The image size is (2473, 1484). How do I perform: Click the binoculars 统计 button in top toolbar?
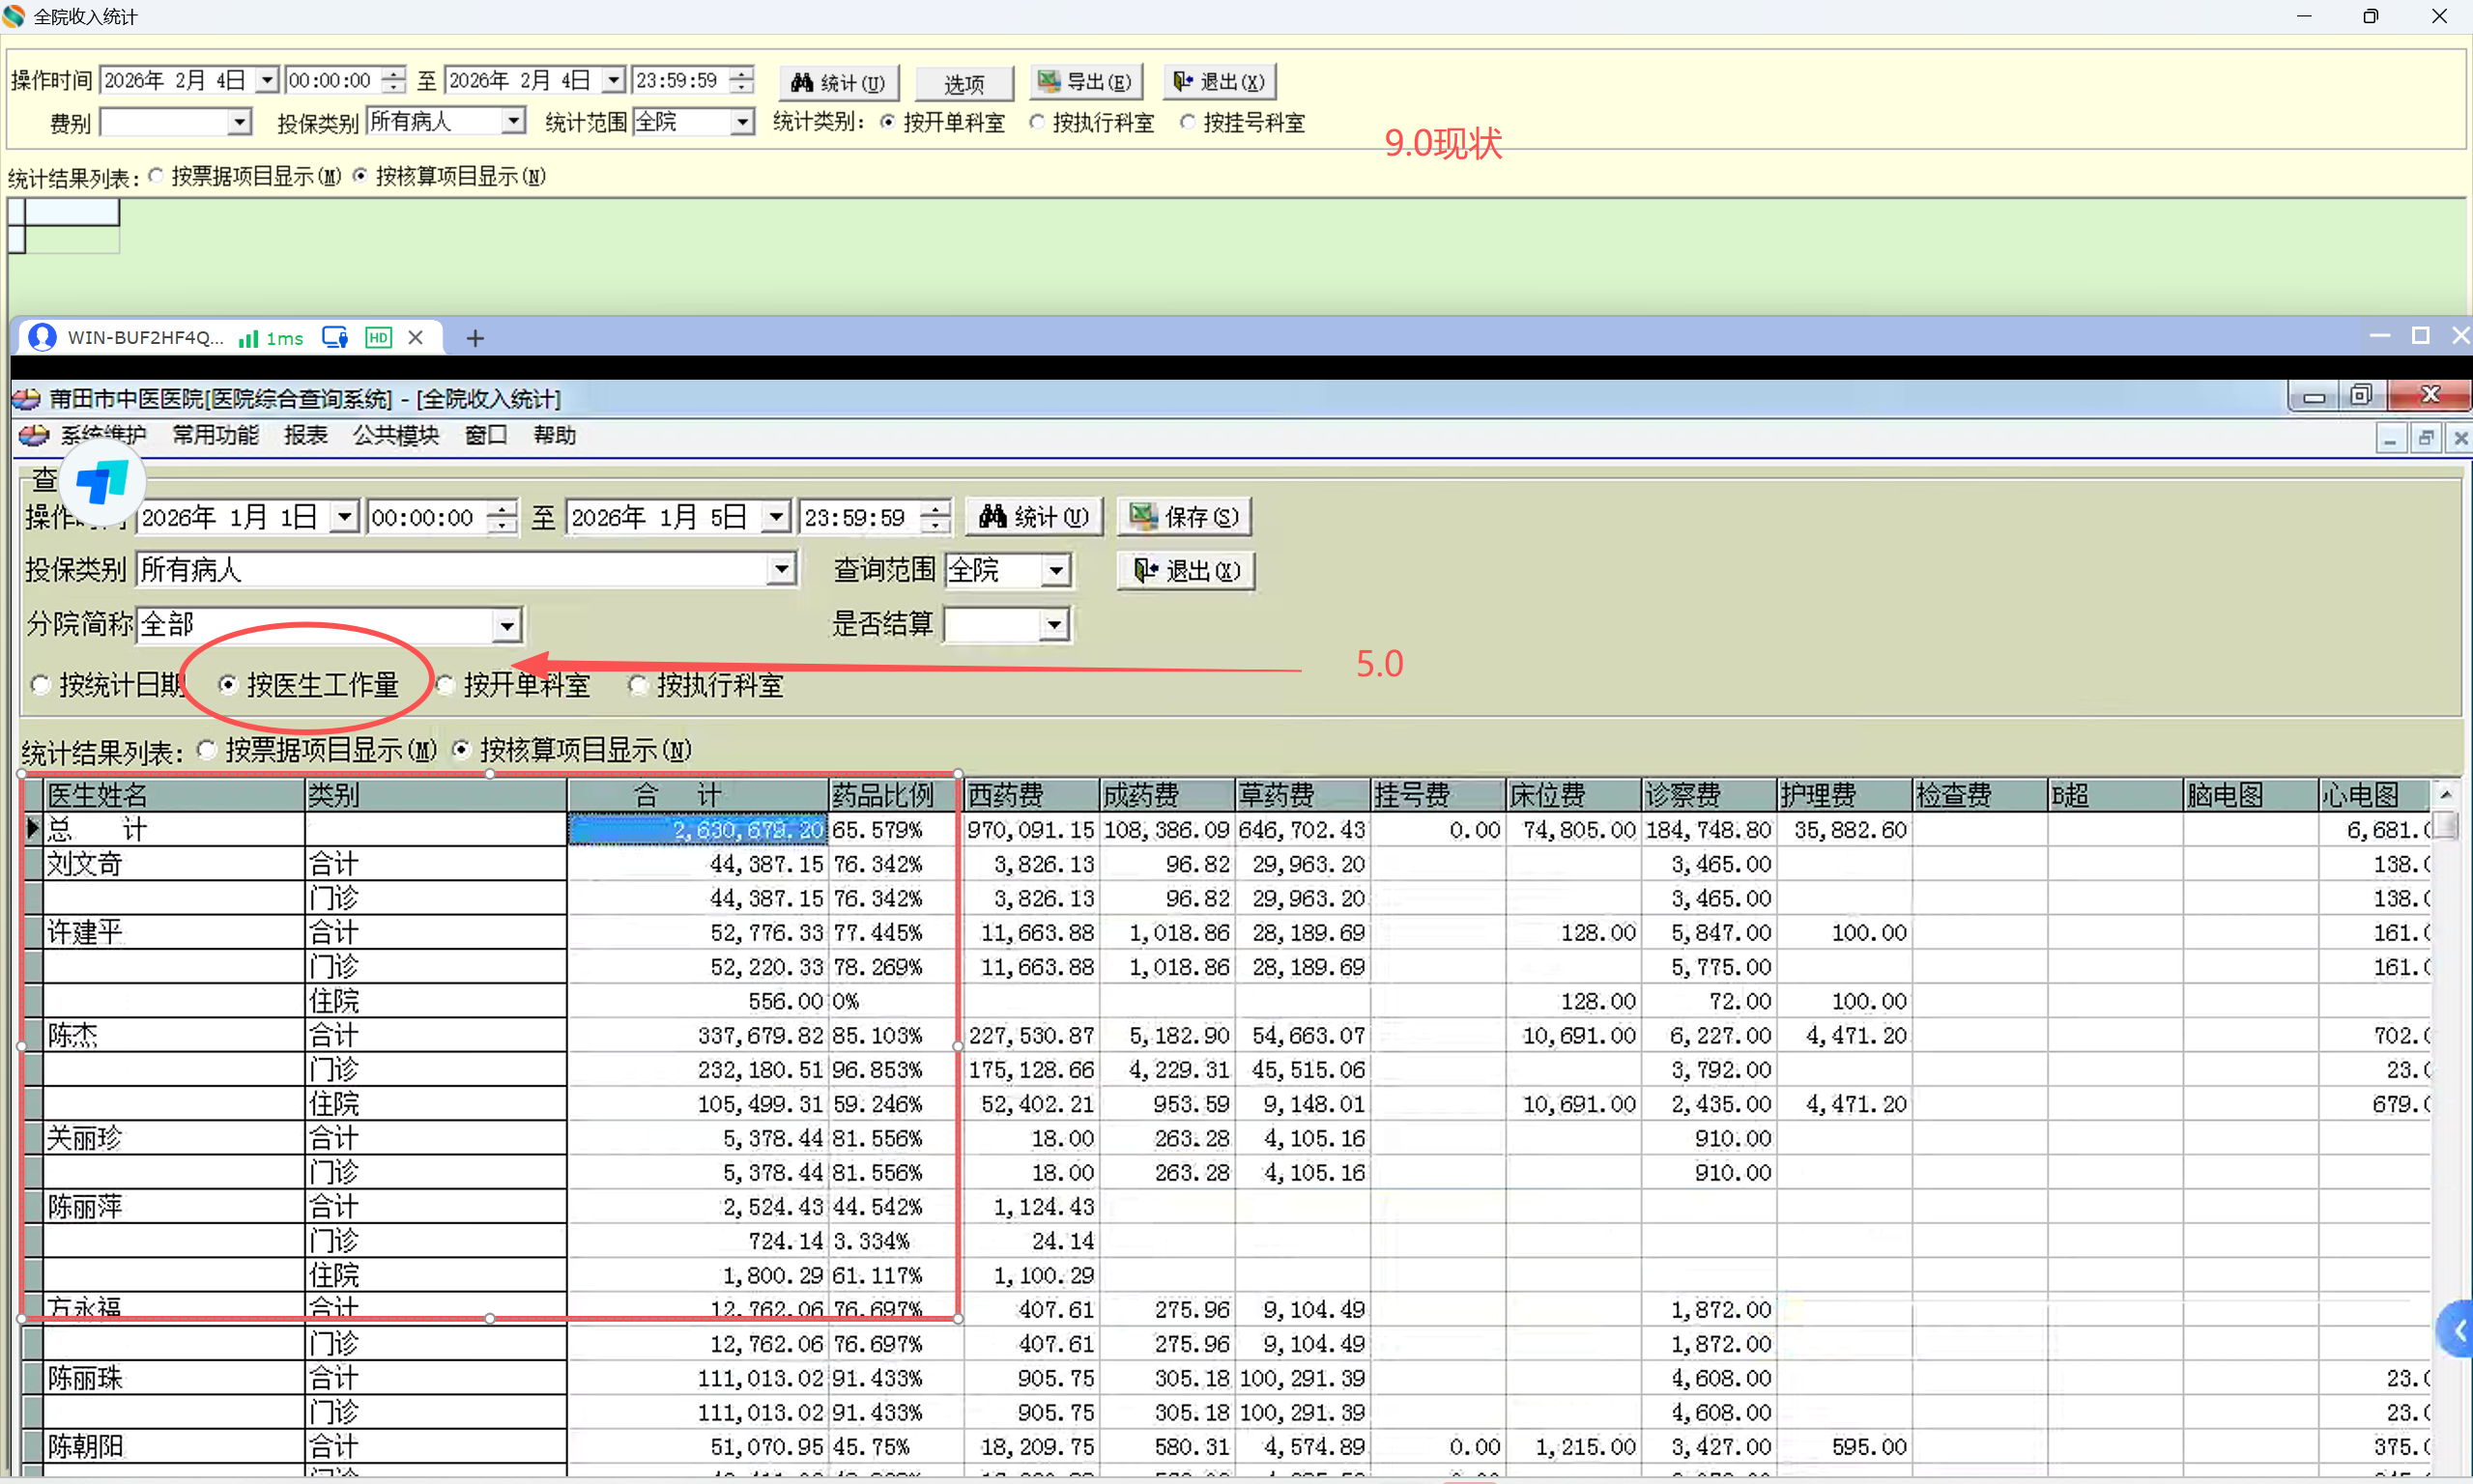838,82
